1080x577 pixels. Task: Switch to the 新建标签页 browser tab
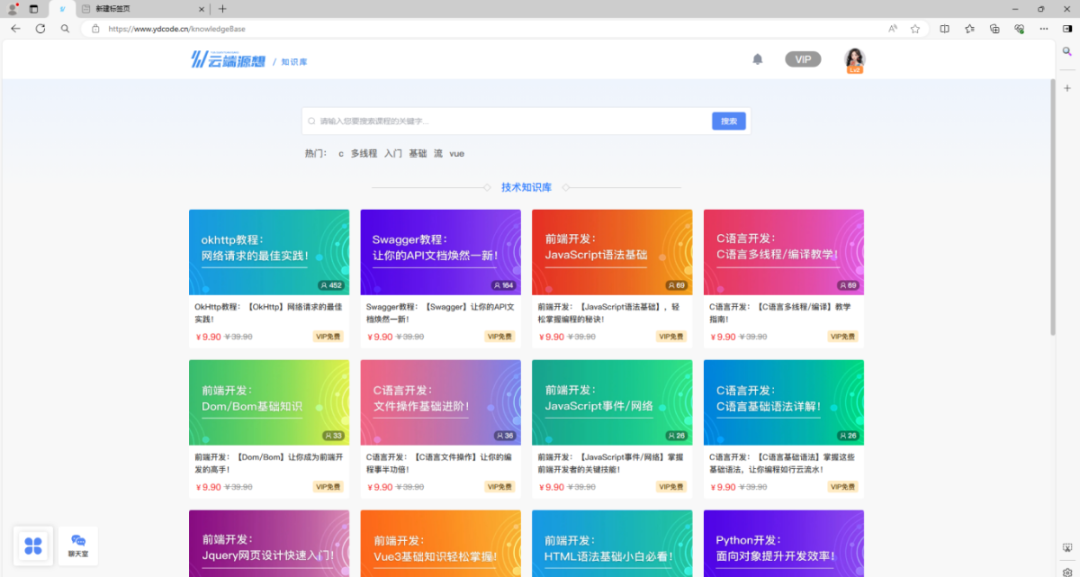point(138,8)
